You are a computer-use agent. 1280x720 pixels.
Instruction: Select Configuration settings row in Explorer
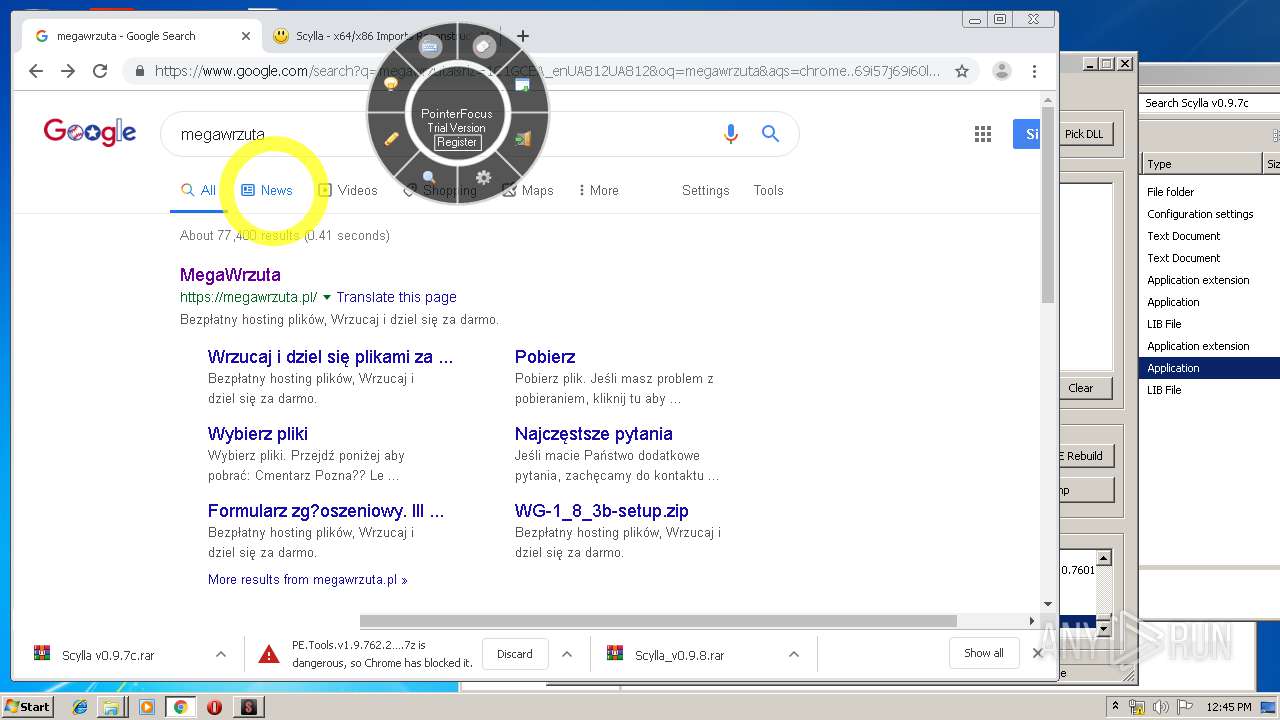click(1209, 214)
